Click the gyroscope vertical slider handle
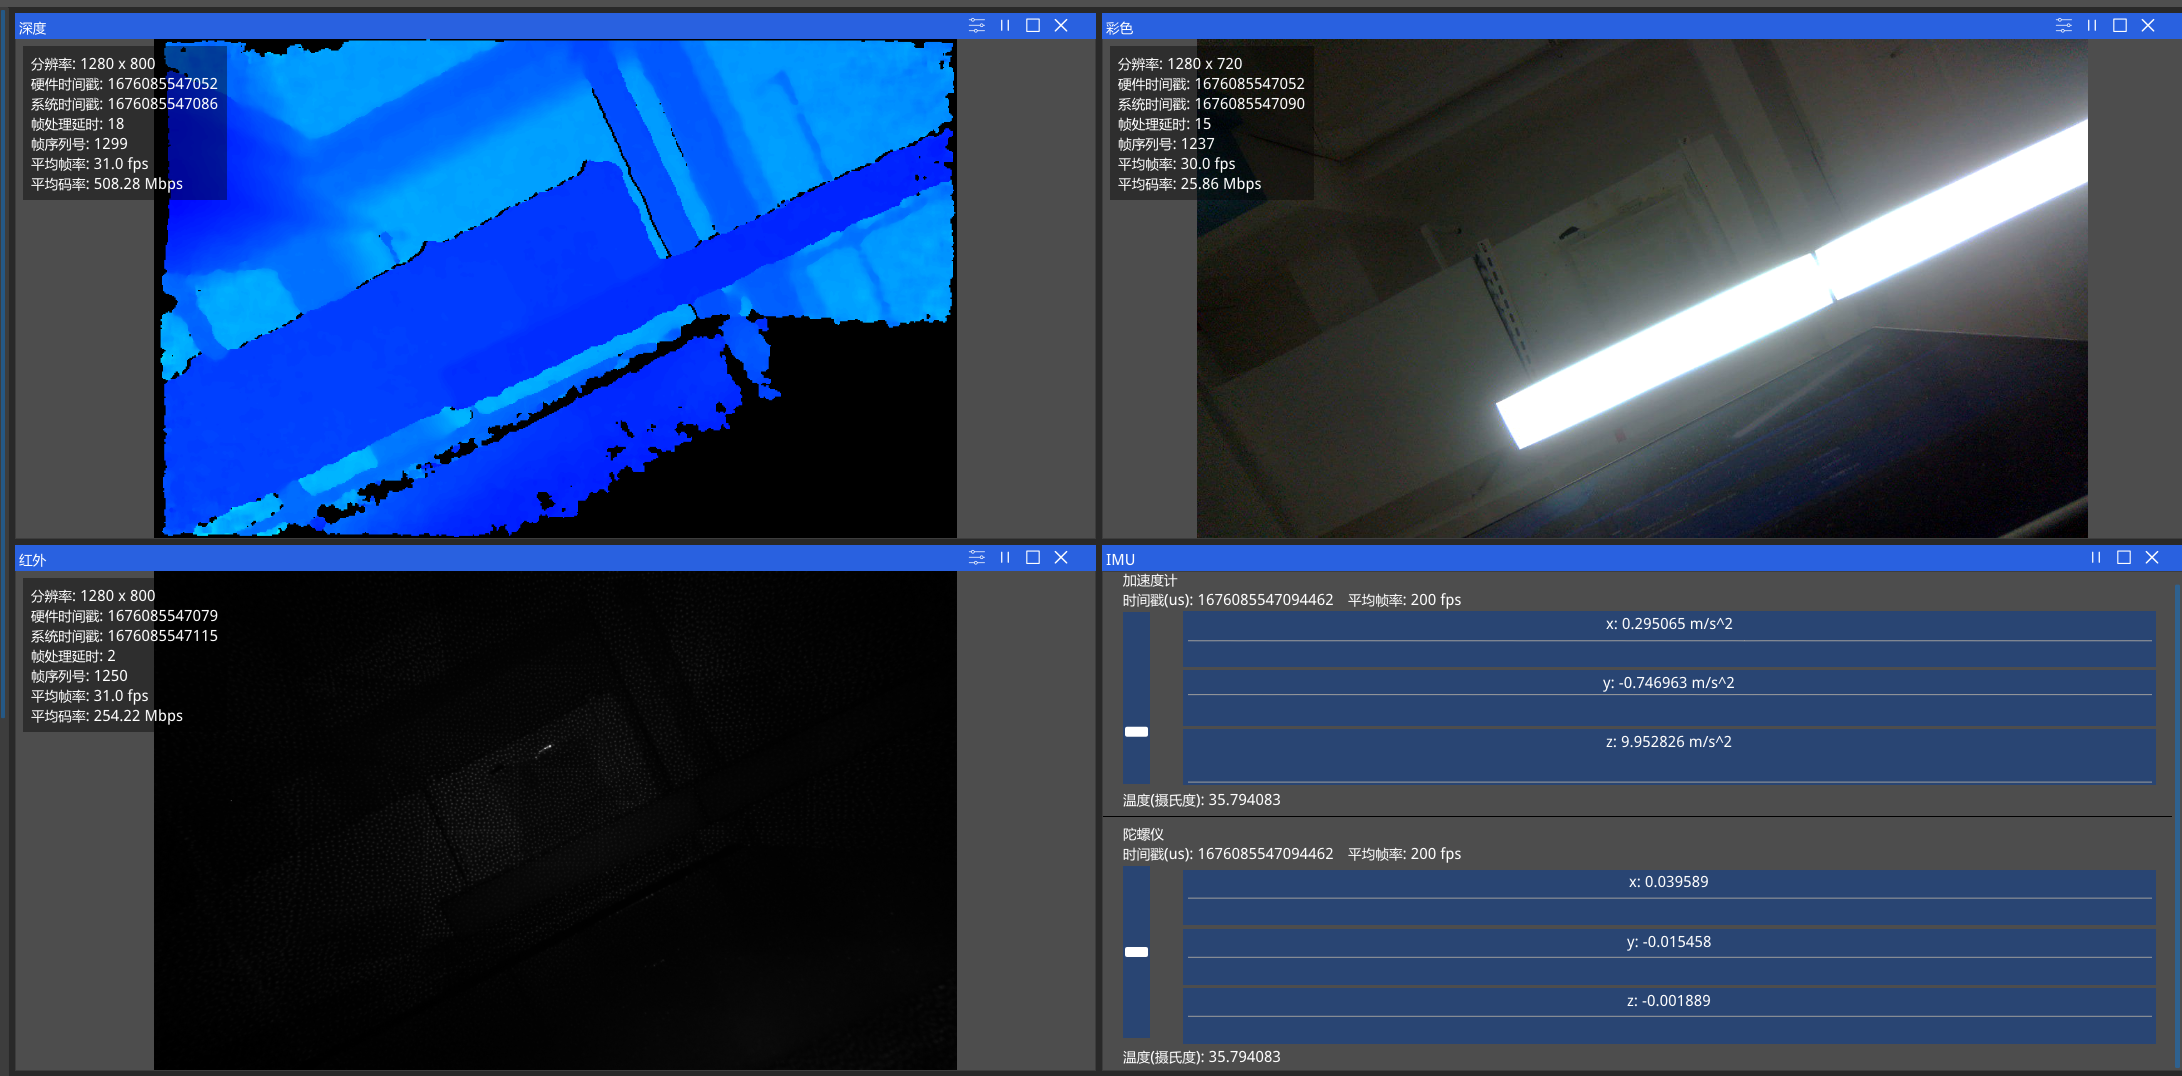The width and height of the screenshot is (2182, 1076). 1136,952
